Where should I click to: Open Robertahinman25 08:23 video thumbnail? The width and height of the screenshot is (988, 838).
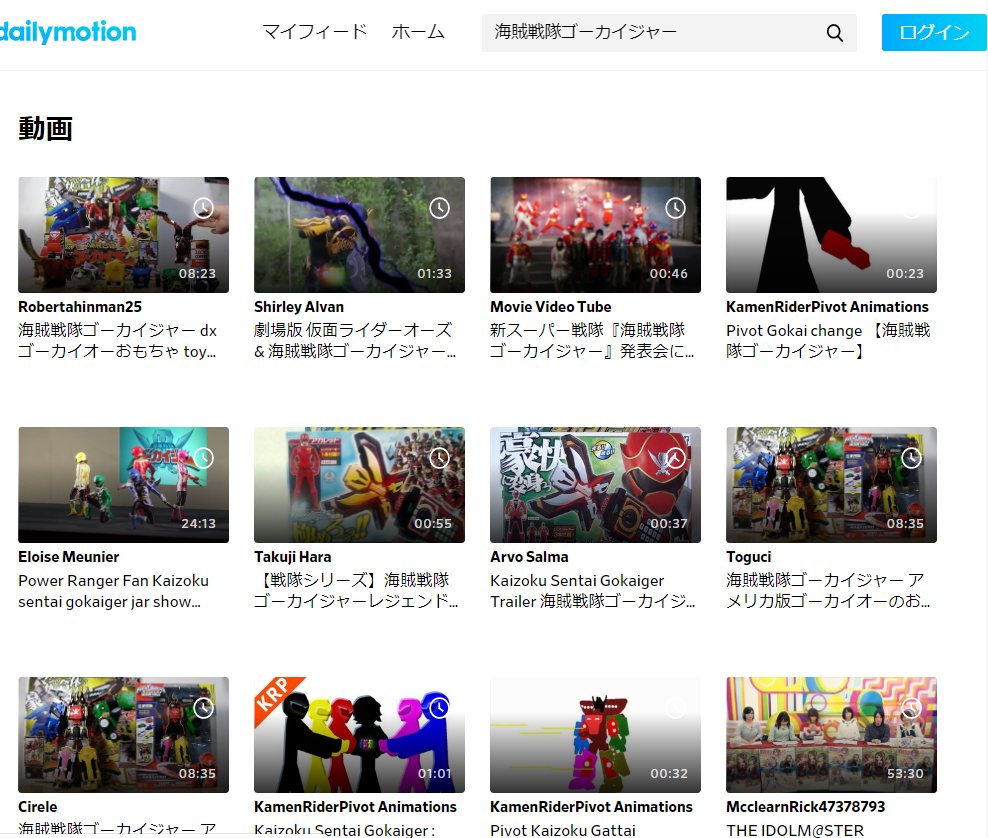pos(124,234)
